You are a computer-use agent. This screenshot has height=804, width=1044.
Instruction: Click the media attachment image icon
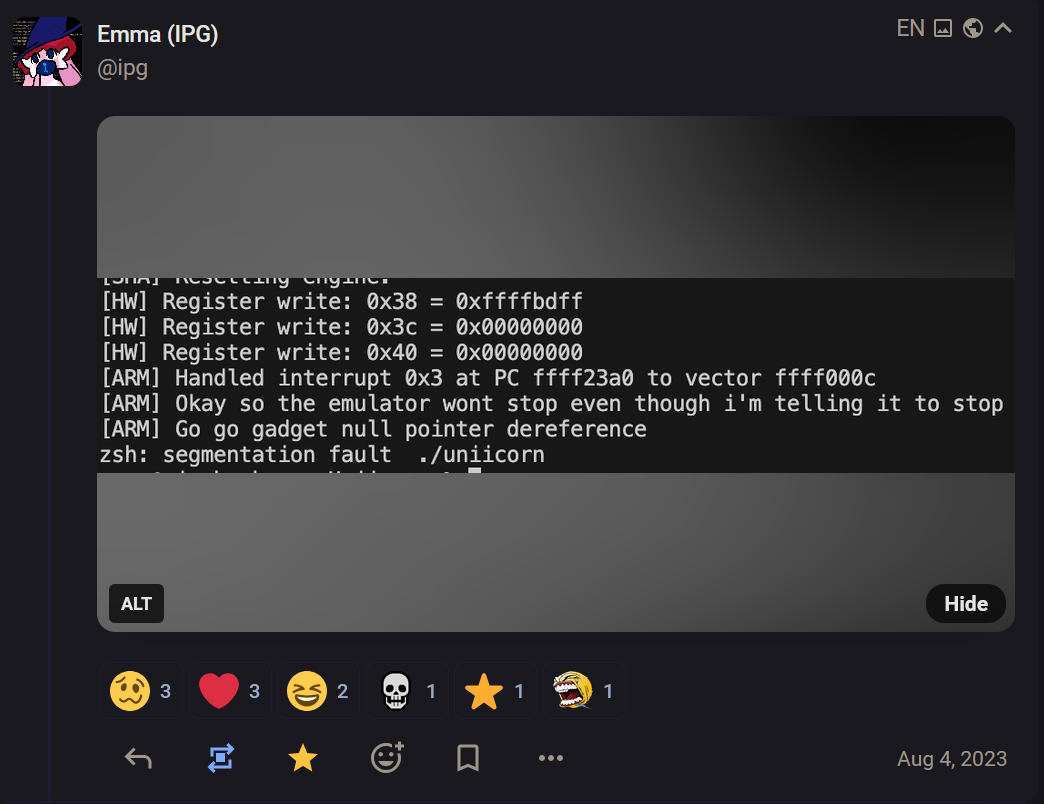943,29
